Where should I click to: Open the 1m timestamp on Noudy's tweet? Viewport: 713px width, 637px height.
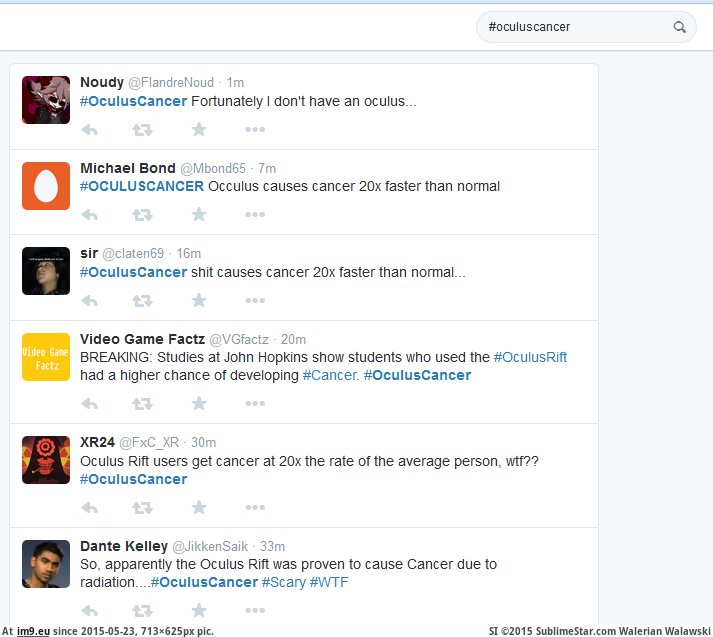236,83
